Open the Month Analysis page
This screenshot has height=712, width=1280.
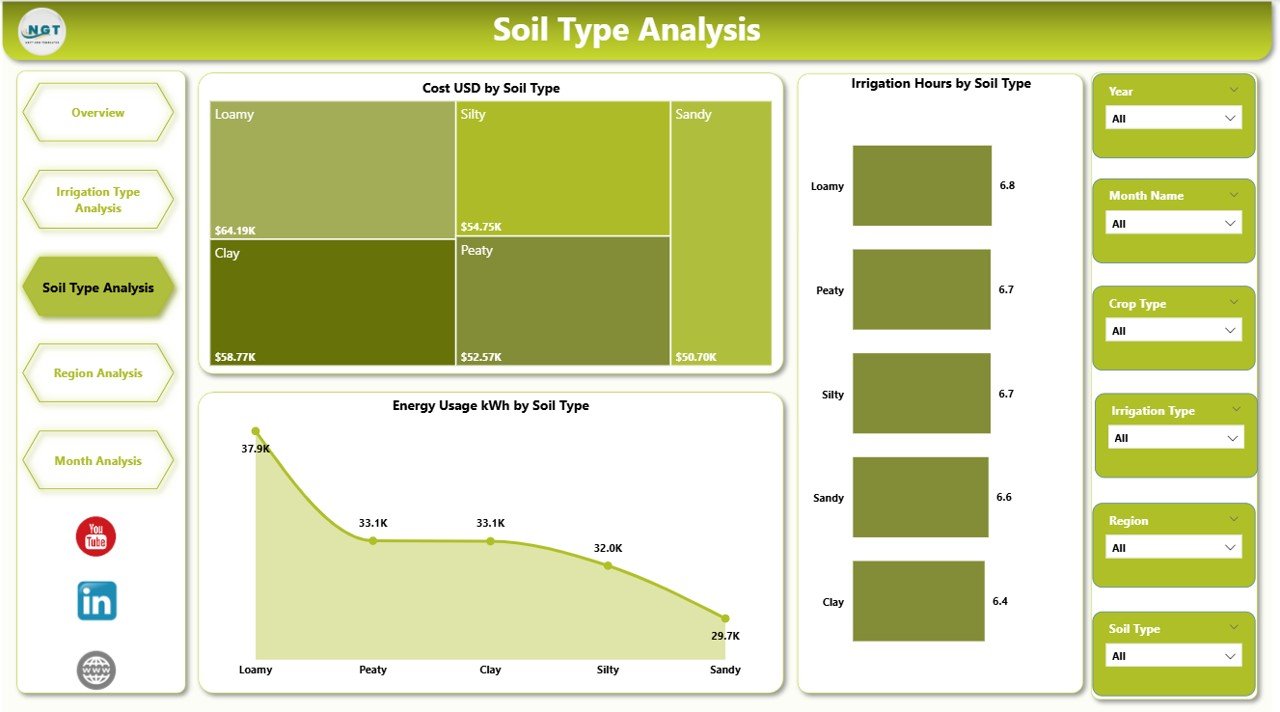97,460
